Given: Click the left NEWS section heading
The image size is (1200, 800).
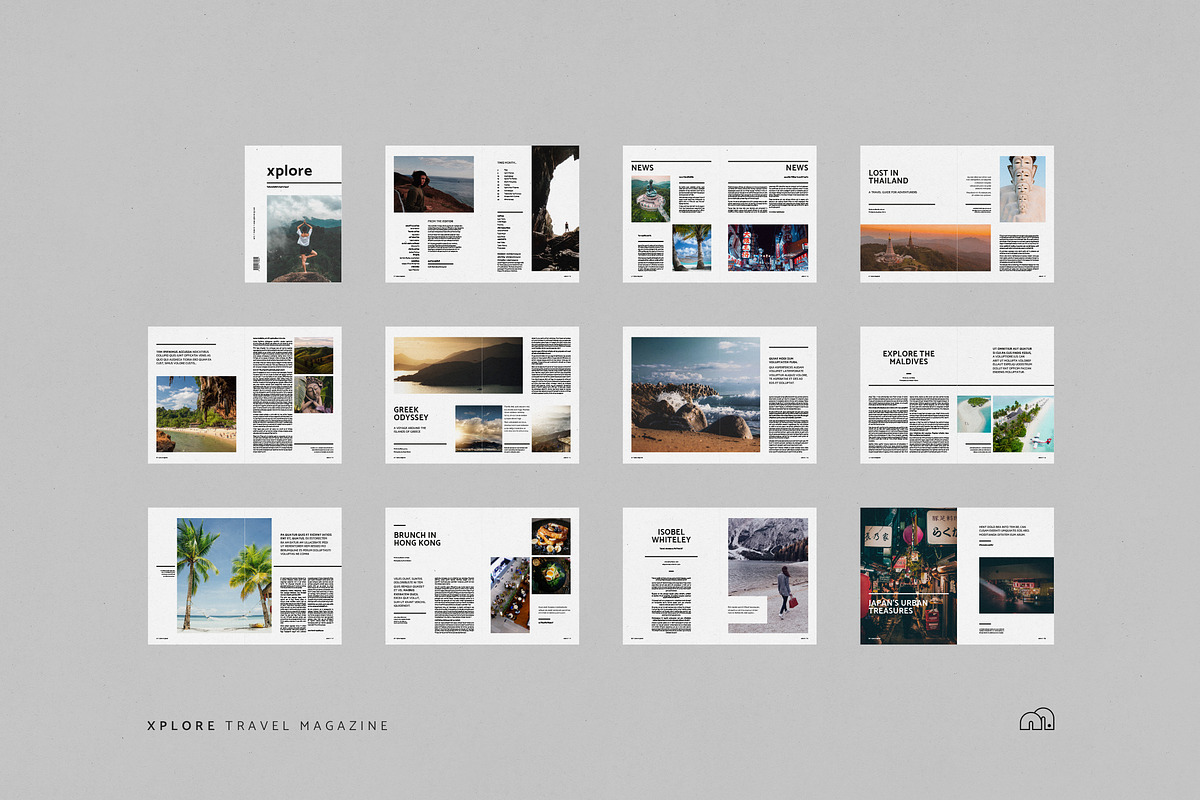Looking at the screenshot, I should (x=643, y=167).
